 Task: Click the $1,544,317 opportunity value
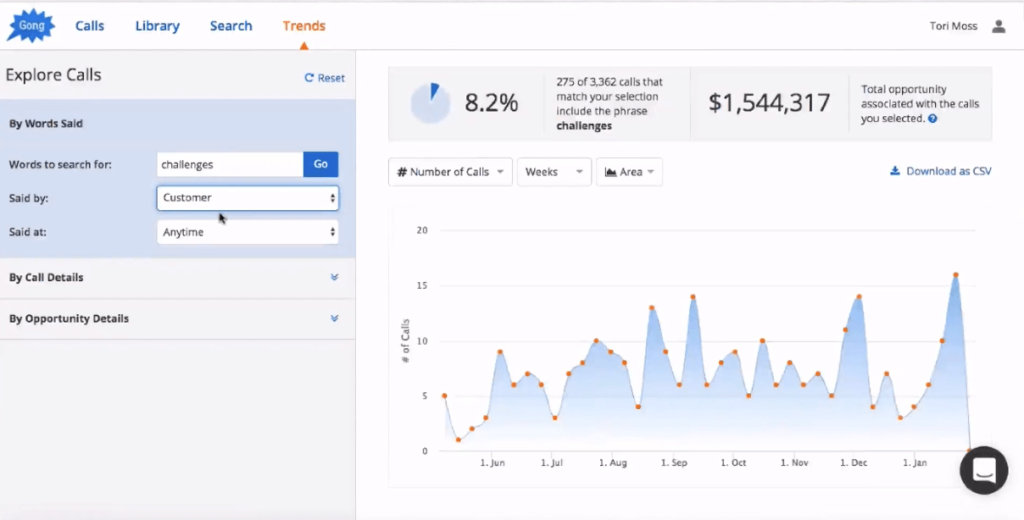(769, 103)
